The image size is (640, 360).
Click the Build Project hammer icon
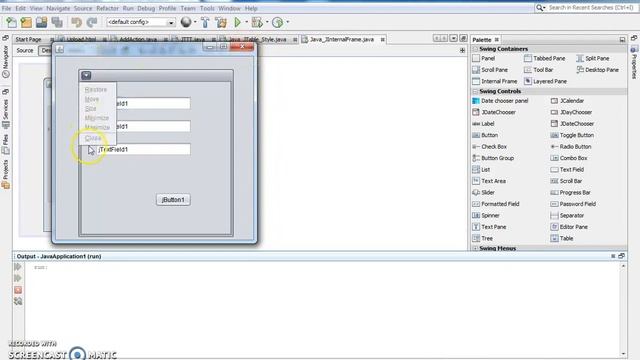click(205, 22)
